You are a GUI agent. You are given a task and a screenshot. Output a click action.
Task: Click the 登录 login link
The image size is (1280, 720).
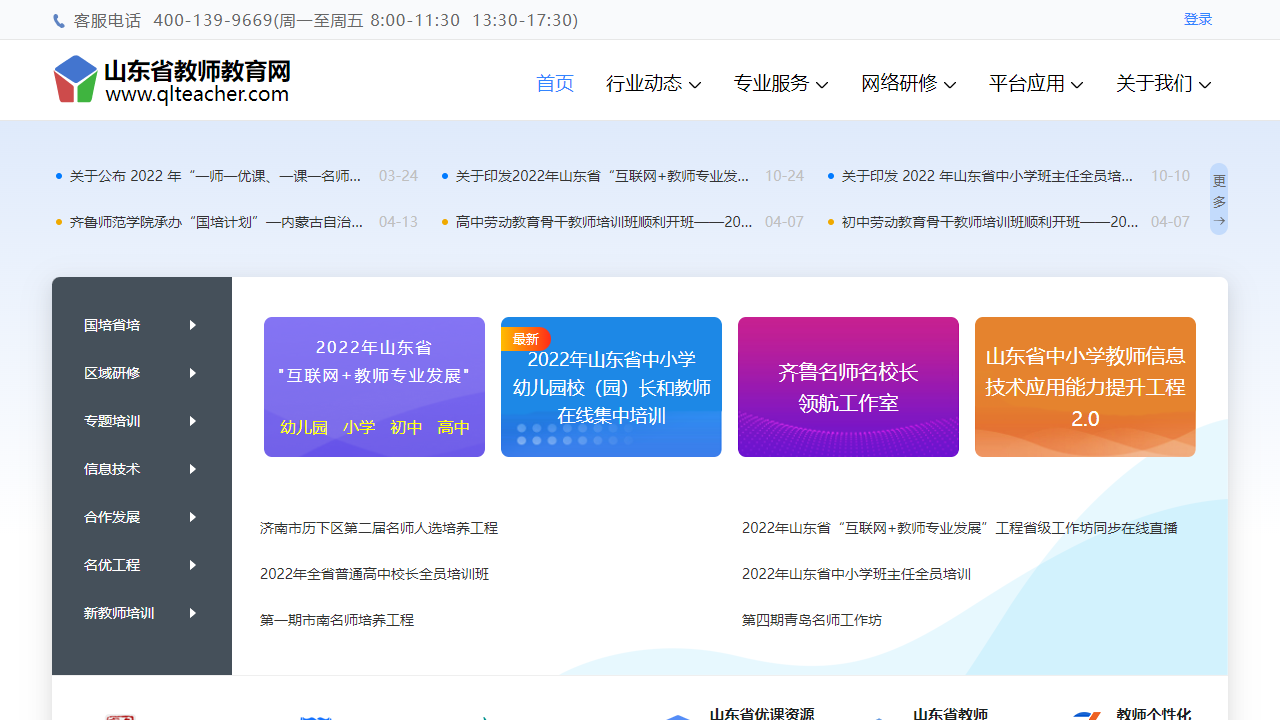tap(1197, 20)
